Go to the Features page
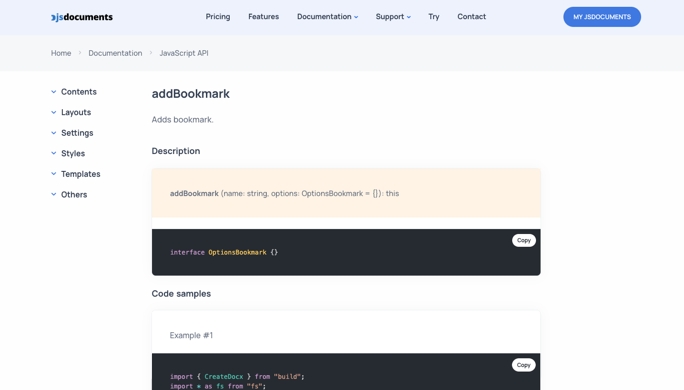This screenshot has height=390, width=684. coord(263,17)
